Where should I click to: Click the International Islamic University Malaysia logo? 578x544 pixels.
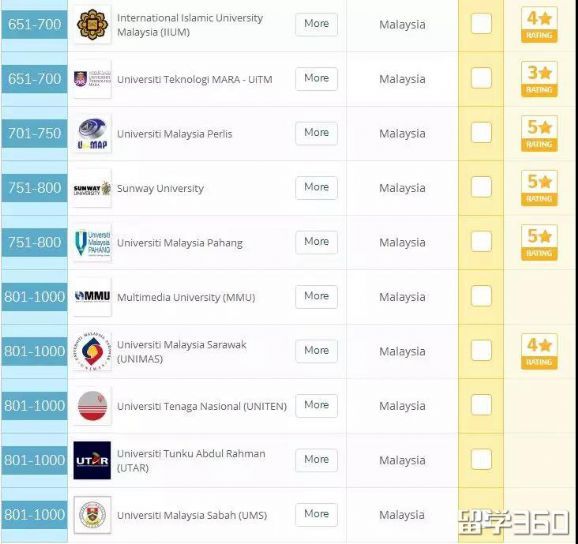pos(92,24)
